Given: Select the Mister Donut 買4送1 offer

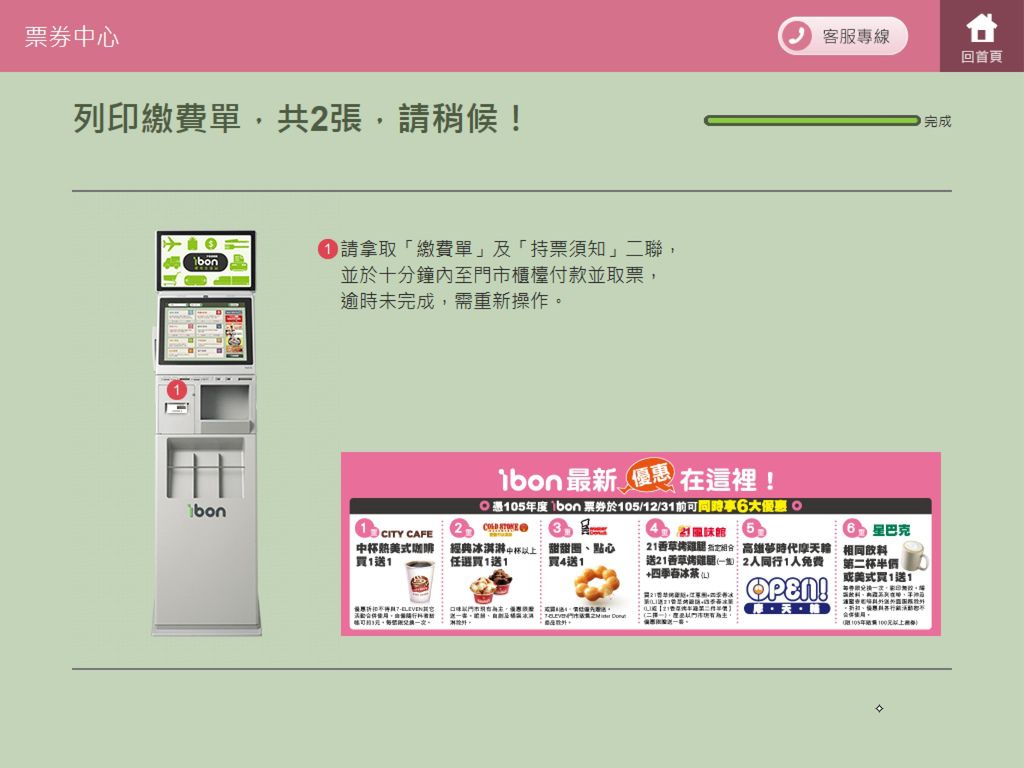Looking at the screenshot, I should 588,572.
